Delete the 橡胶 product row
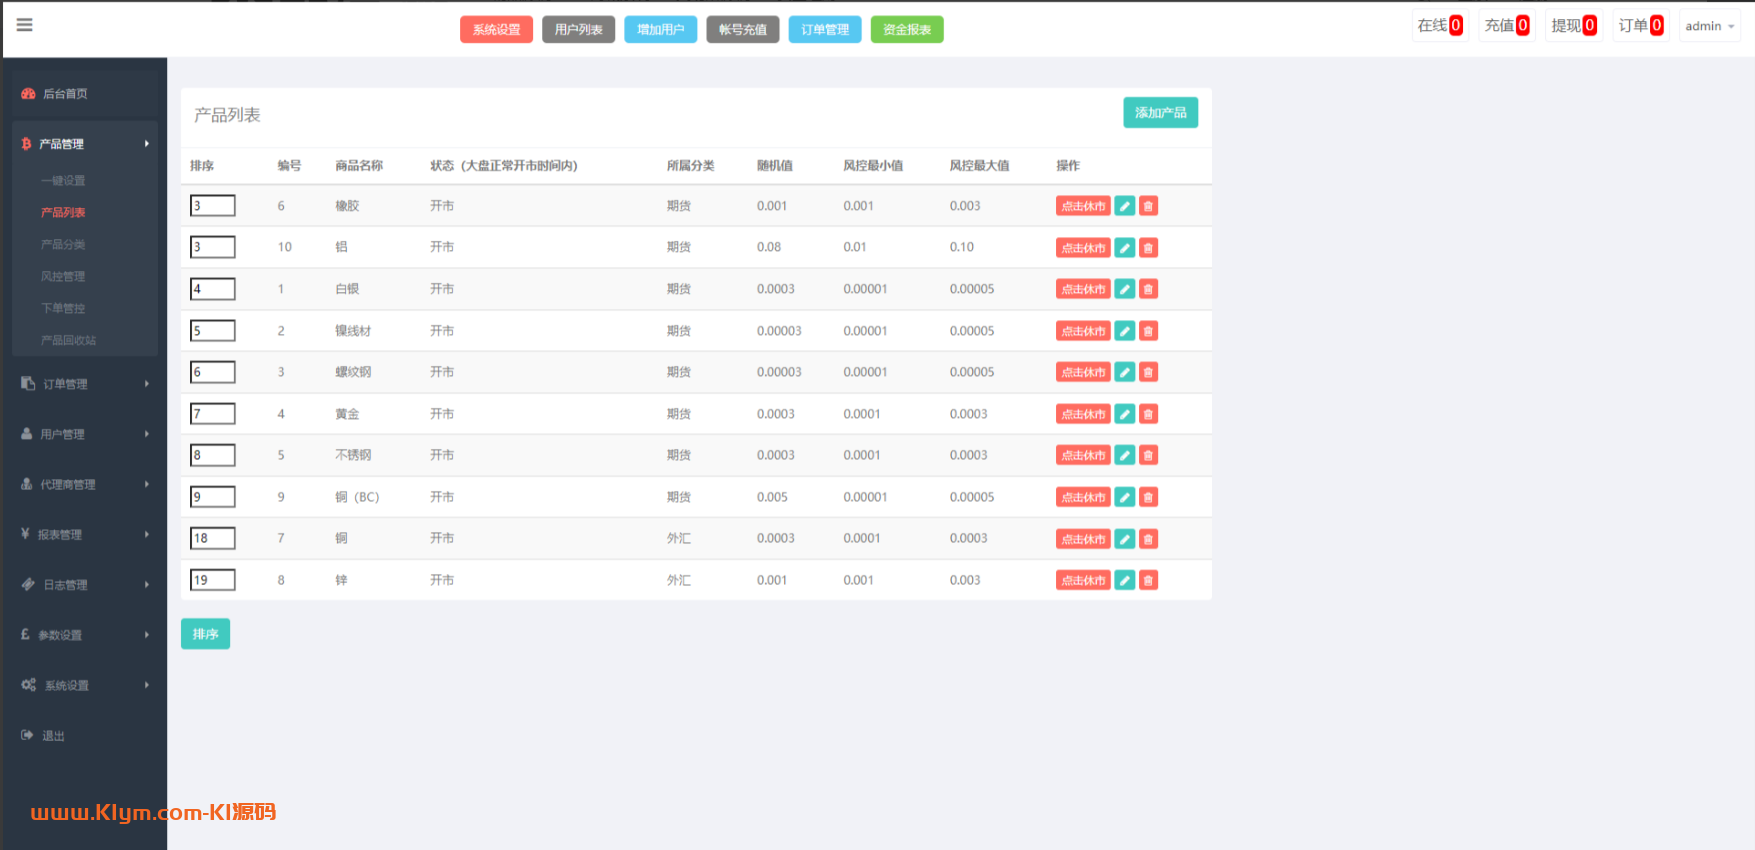The width and height of the screenshot is (1755, 850). coord(1148,206)
